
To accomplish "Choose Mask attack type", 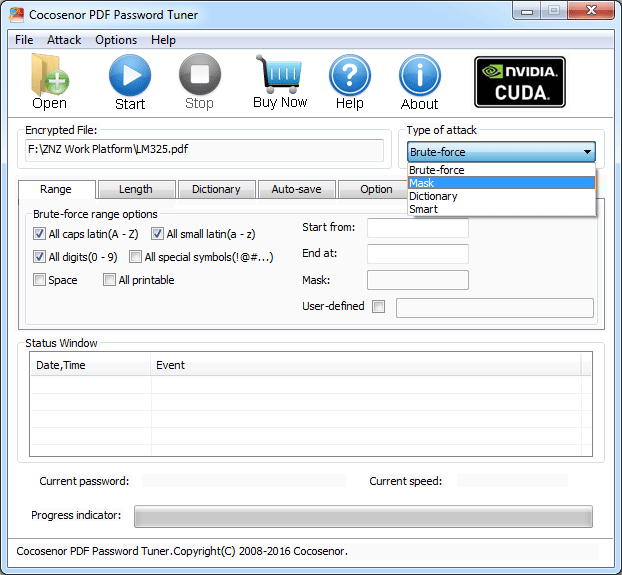I will point(501,183).
